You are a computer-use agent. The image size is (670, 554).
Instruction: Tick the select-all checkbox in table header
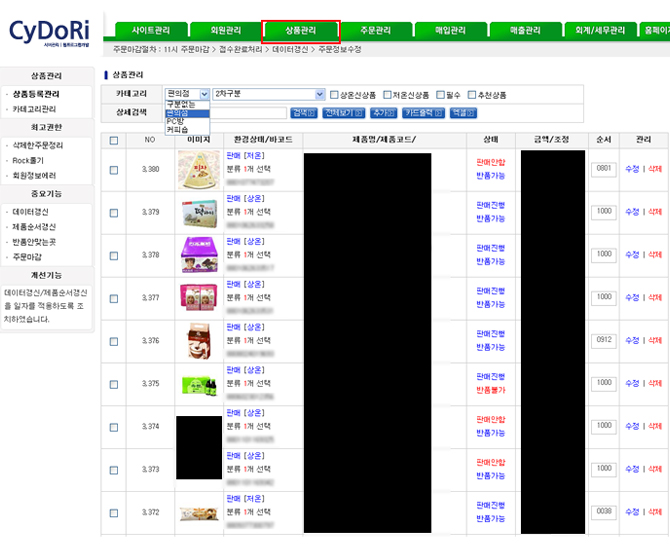(114, 140)
